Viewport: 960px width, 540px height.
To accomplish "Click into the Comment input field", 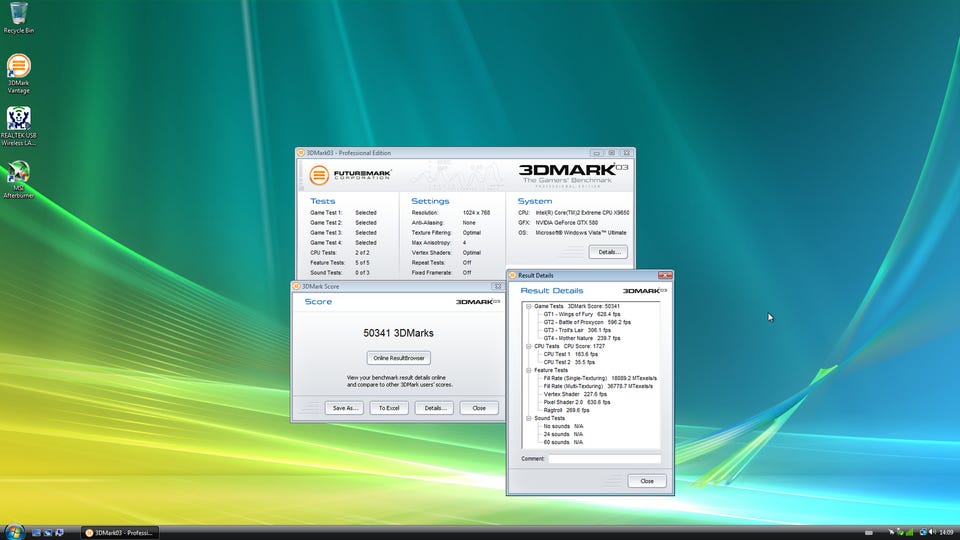I will coord(604,459).
